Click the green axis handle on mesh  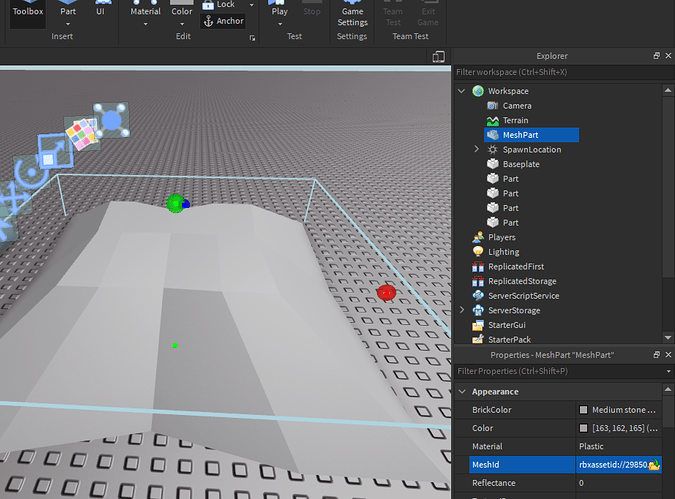175,203
